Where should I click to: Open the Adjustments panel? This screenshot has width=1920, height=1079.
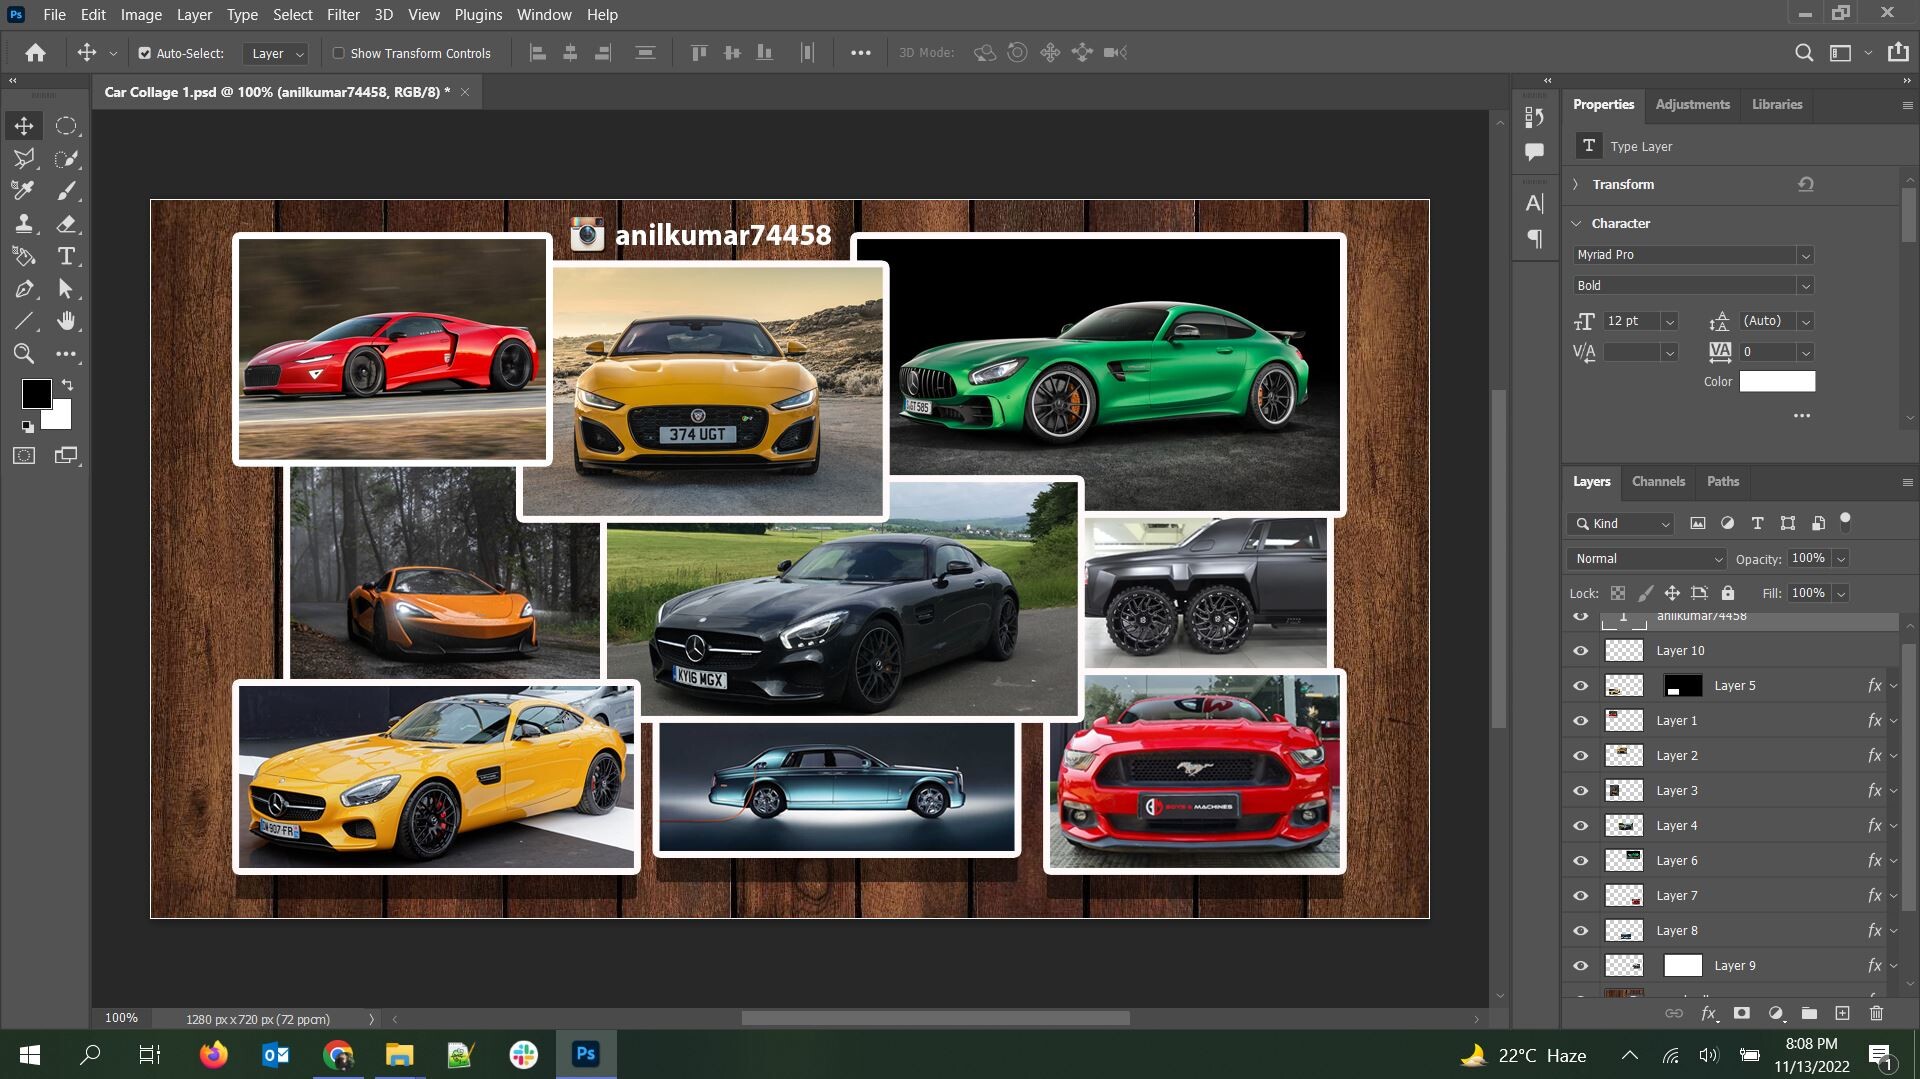point(1692,104)
